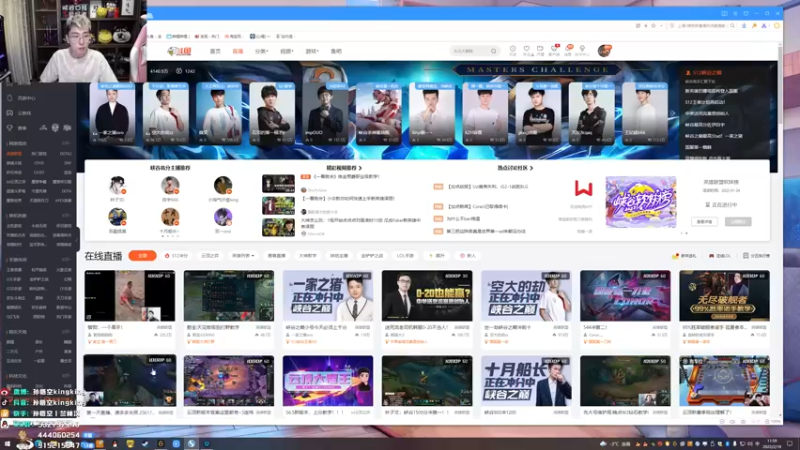Expand the 游戏 dropdown menu
800x450 pixels.
click(312, 51)
